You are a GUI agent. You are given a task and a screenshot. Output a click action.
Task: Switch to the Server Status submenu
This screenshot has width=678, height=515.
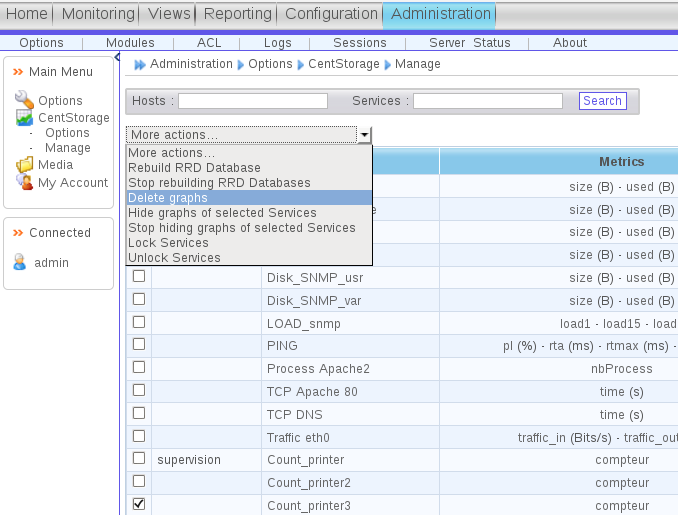(x=469, y=43)
